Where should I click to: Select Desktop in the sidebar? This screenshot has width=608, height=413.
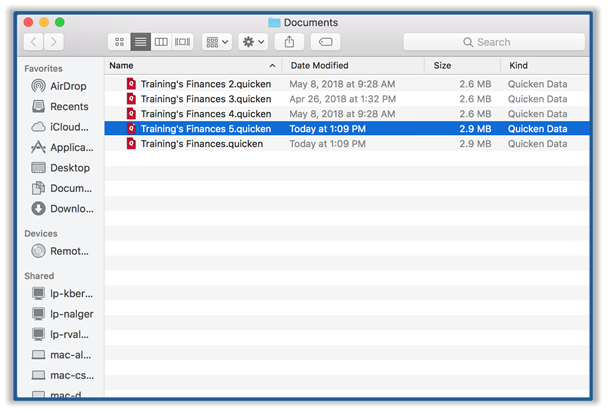[x=69, y=168]
